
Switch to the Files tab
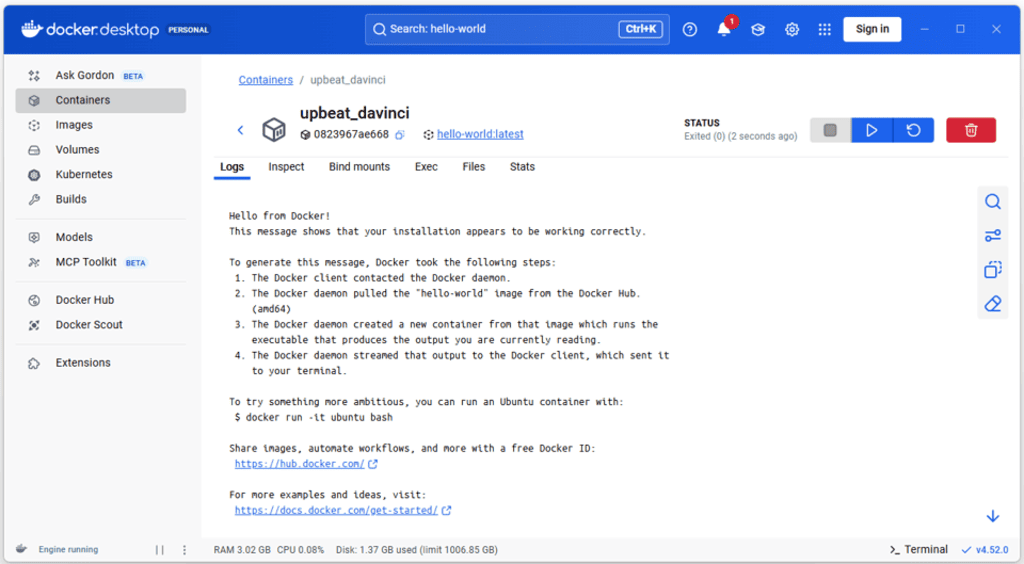click(473, 167)
